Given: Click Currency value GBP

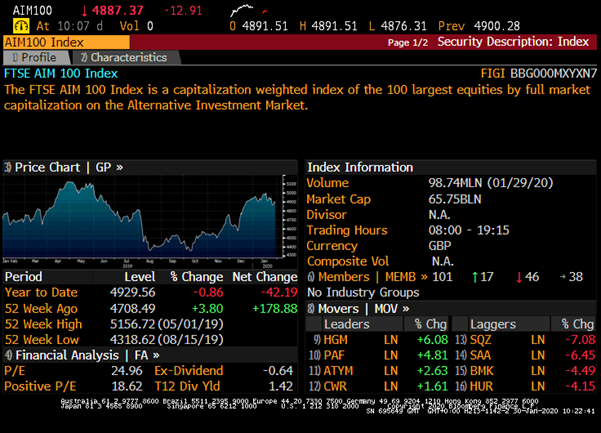Looking at the screenshot, I should (440, 246).
